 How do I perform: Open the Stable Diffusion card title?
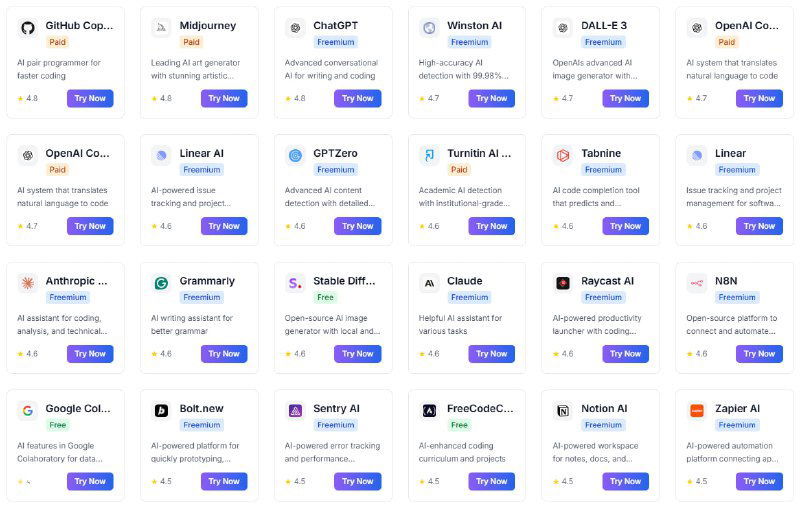click(x=344, y=281)
